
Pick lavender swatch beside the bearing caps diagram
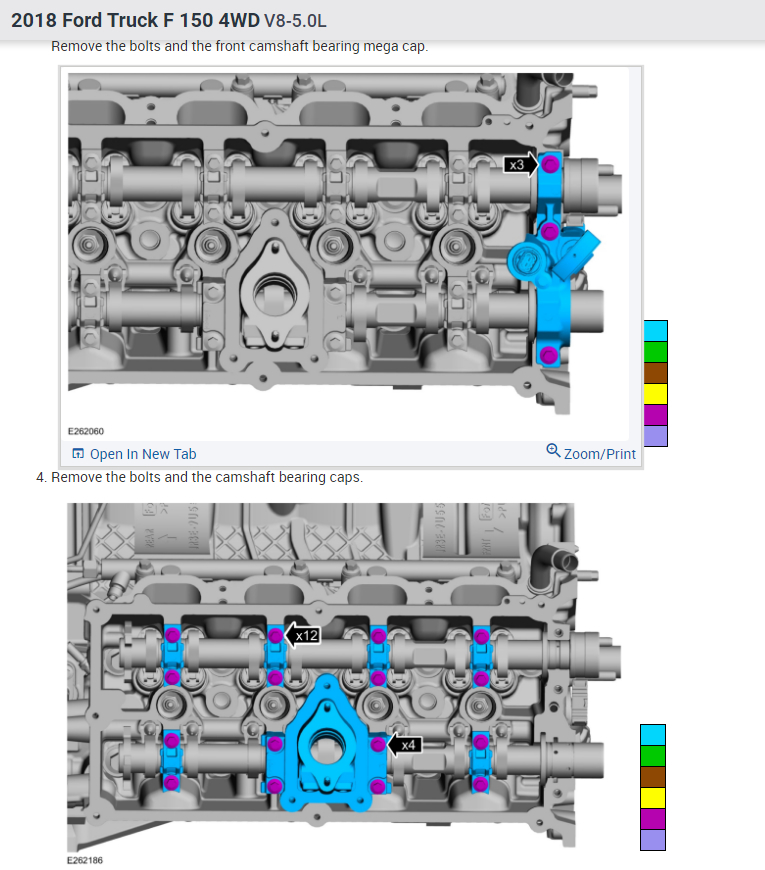(653, 840)
